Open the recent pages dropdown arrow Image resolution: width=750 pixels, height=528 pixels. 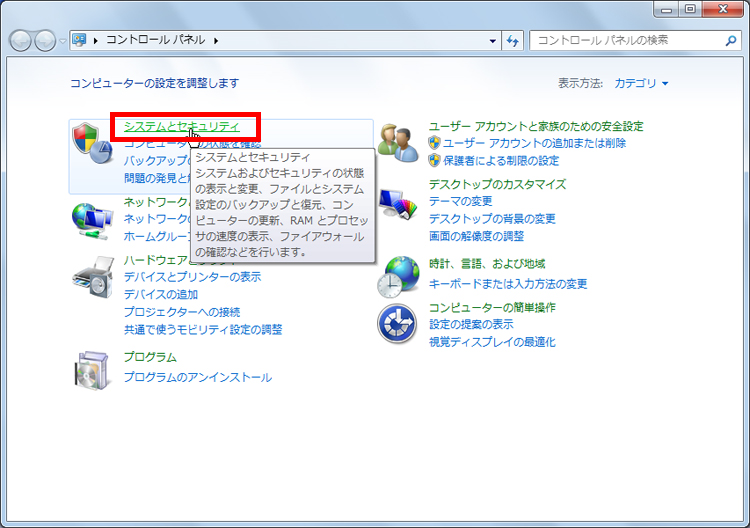[x=62, y=41]
